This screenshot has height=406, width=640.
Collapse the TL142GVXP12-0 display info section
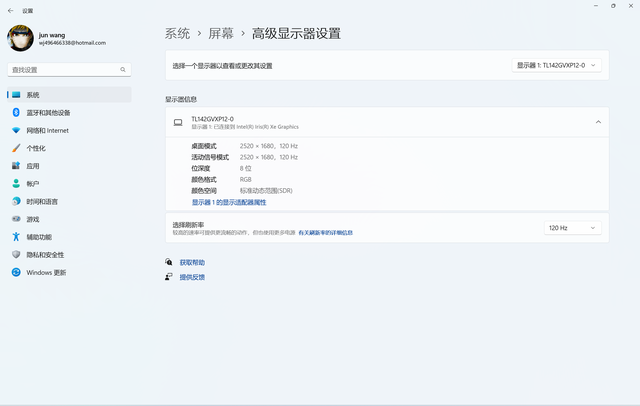pos(598,122)
